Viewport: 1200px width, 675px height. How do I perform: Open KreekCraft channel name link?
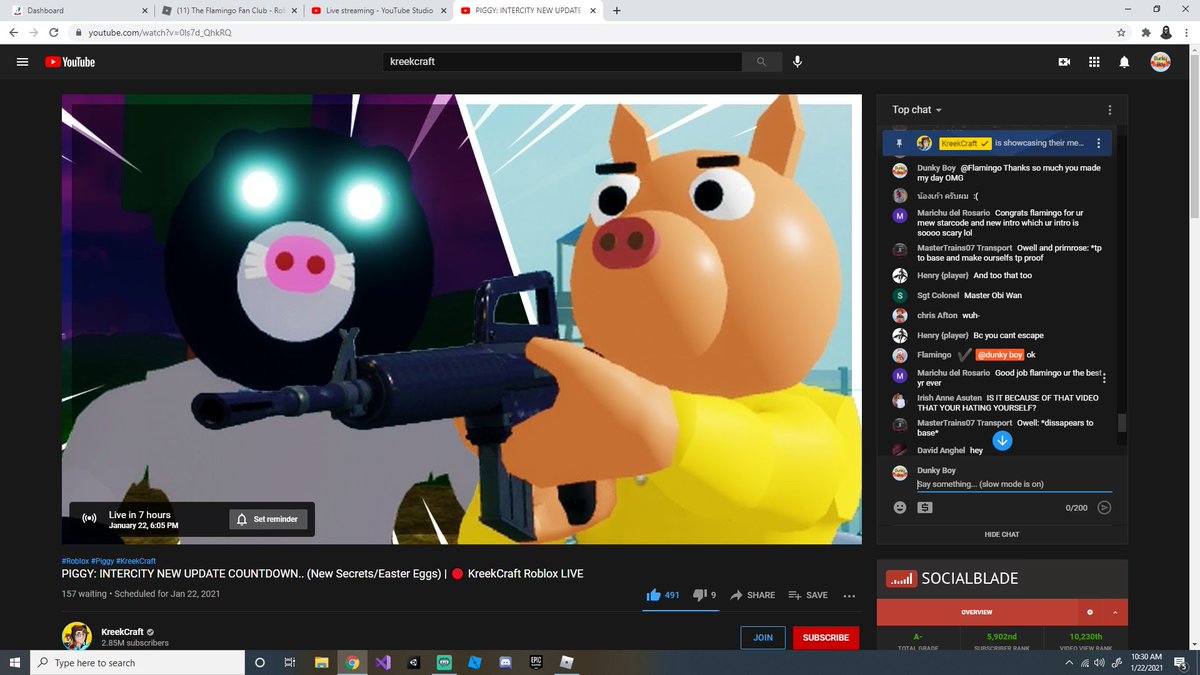coord(122,632)
